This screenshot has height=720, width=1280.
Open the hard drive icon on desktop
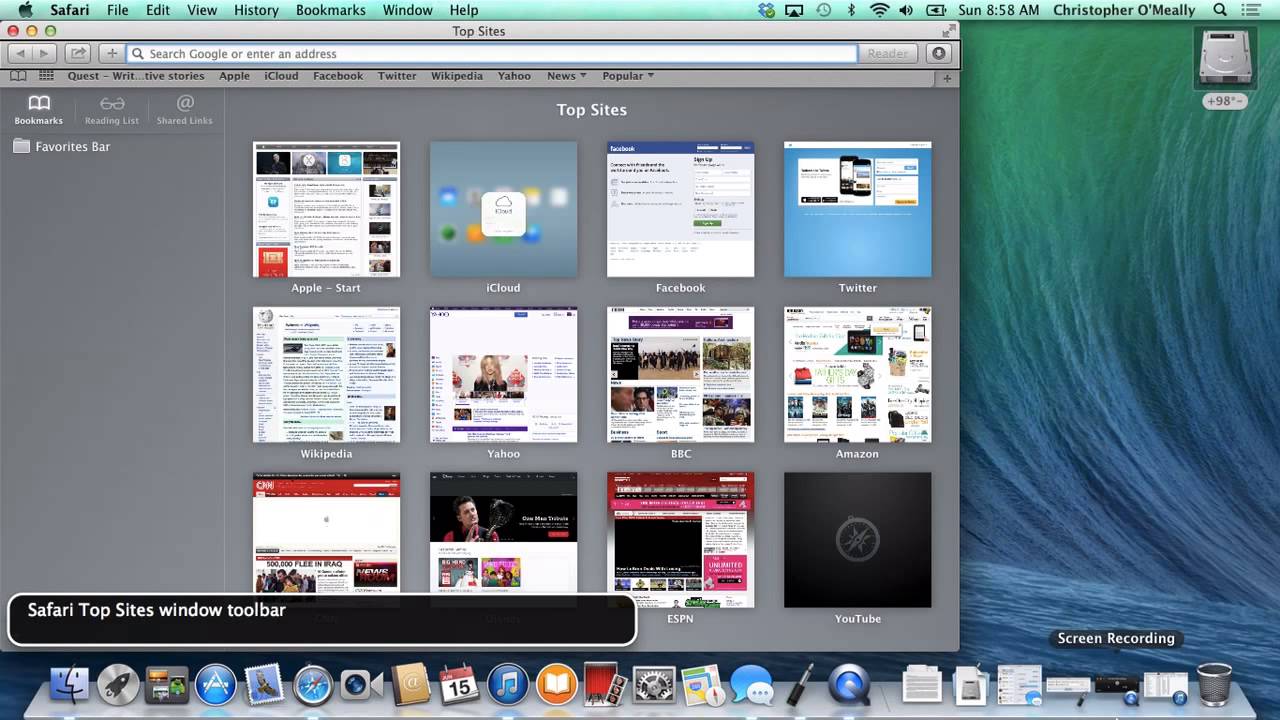click(x=1225, y=57)
